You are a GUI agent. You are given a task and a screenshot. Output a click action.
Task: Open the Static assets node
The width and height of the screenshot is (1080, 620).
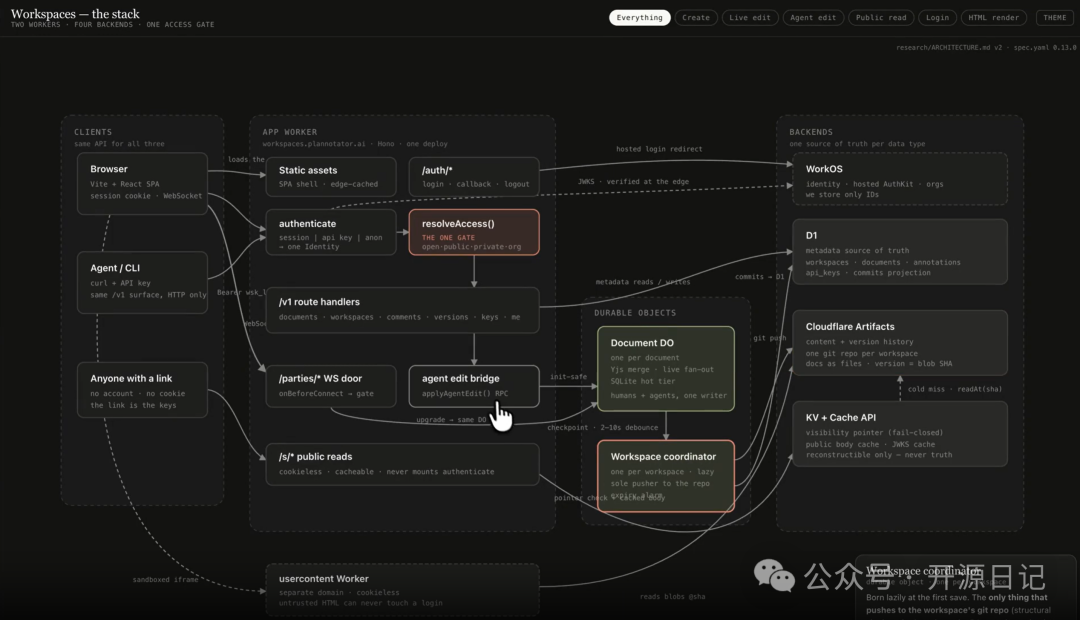(331, 176)
